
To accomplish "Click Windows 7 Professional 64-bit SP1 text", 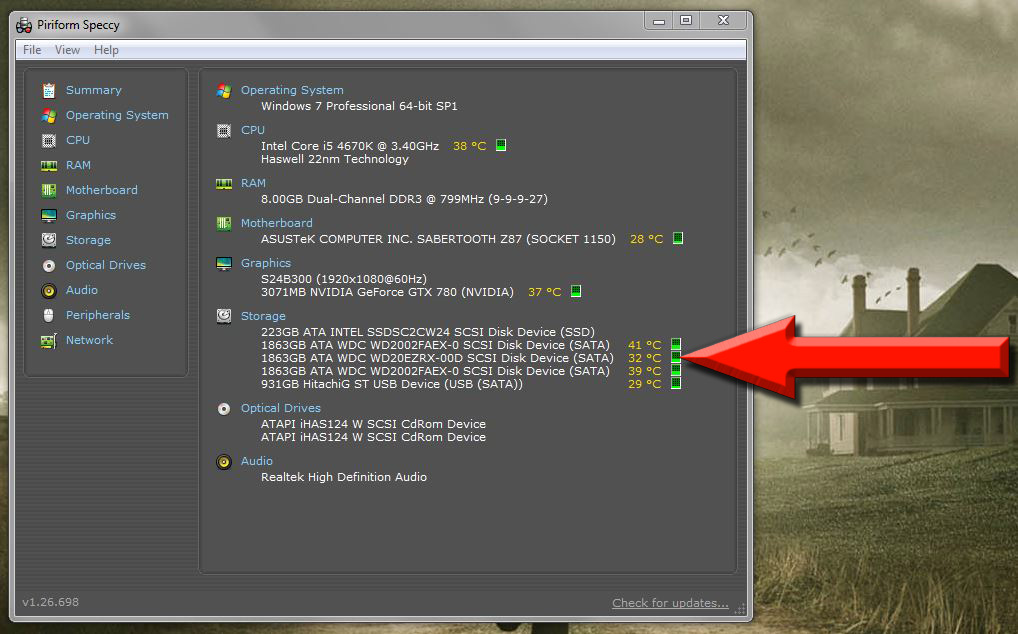I will point(359,106).
